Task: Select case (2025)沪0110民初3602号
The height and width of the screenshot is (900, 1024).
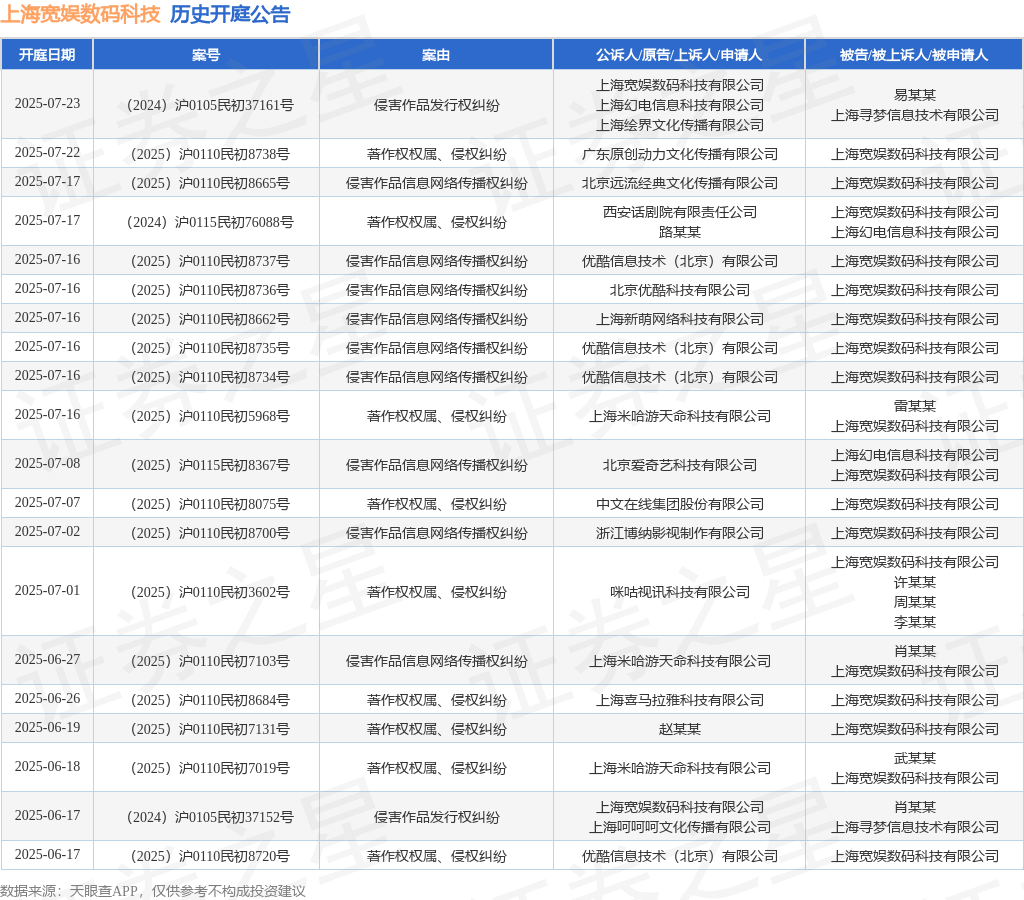Action: tap(210, 592)
